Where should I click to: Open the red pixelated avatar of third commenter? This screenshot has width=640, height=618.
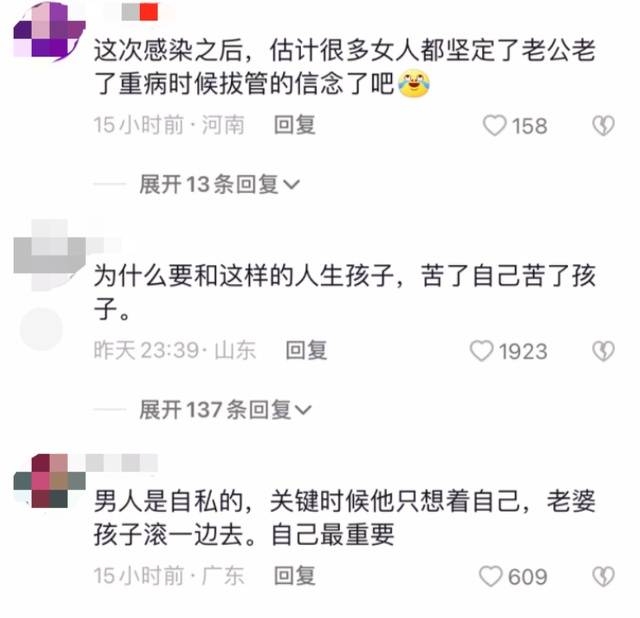(49, 480)
